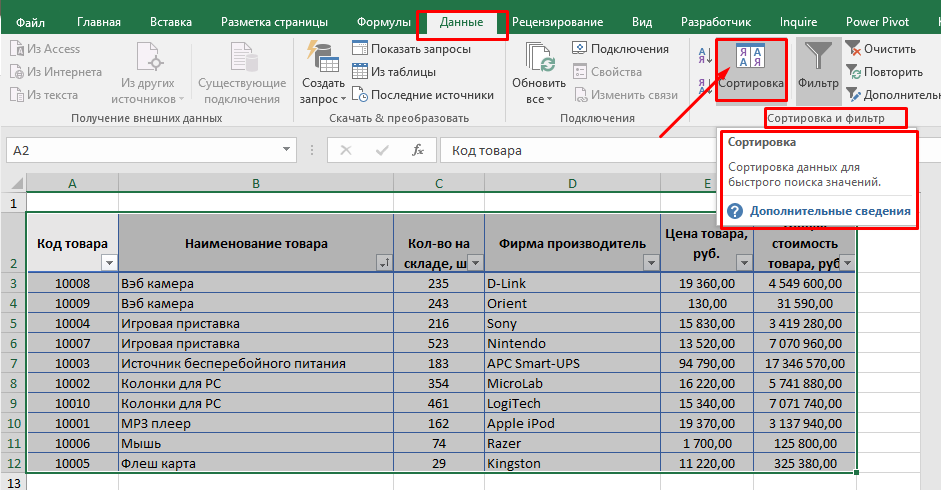Switch to the Inquire tab
941x490 pixels.
point(798,22)
